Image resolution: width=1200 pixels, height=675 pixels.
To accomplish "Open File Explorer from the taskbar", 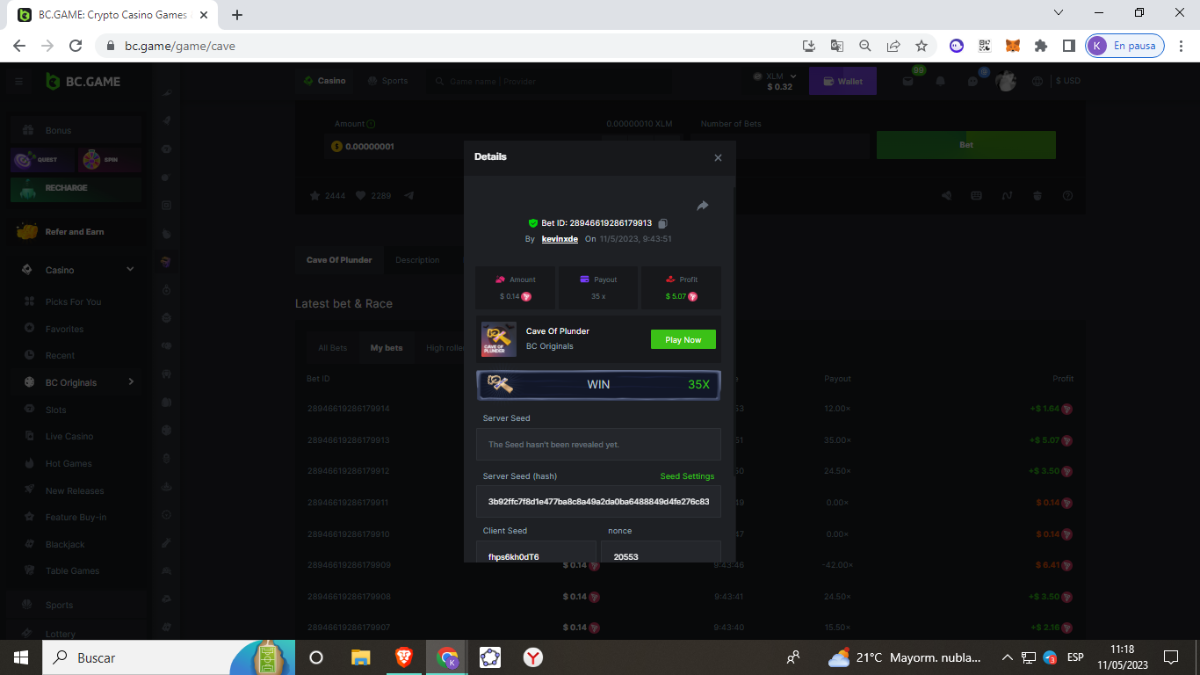I will click(360, 657).
